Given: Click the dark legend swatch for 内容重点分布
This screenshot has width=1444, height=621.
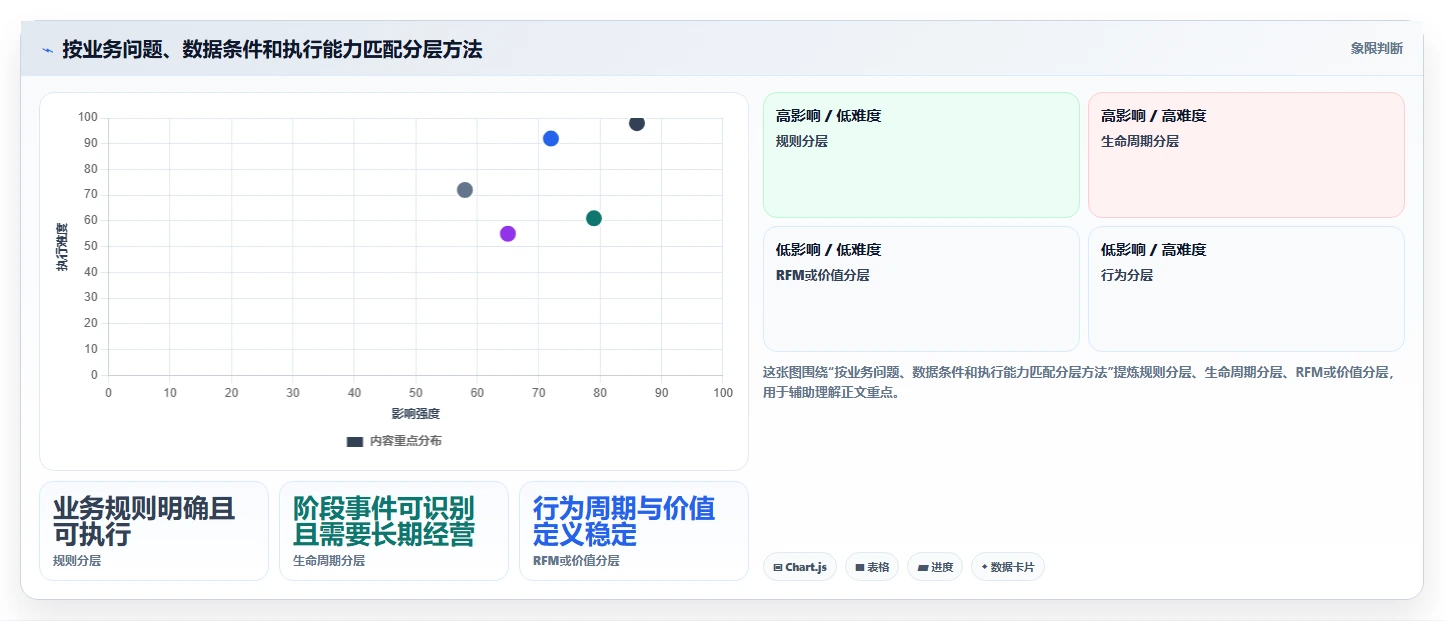Looking at the screenshot, I should click(x=355, y=441).
